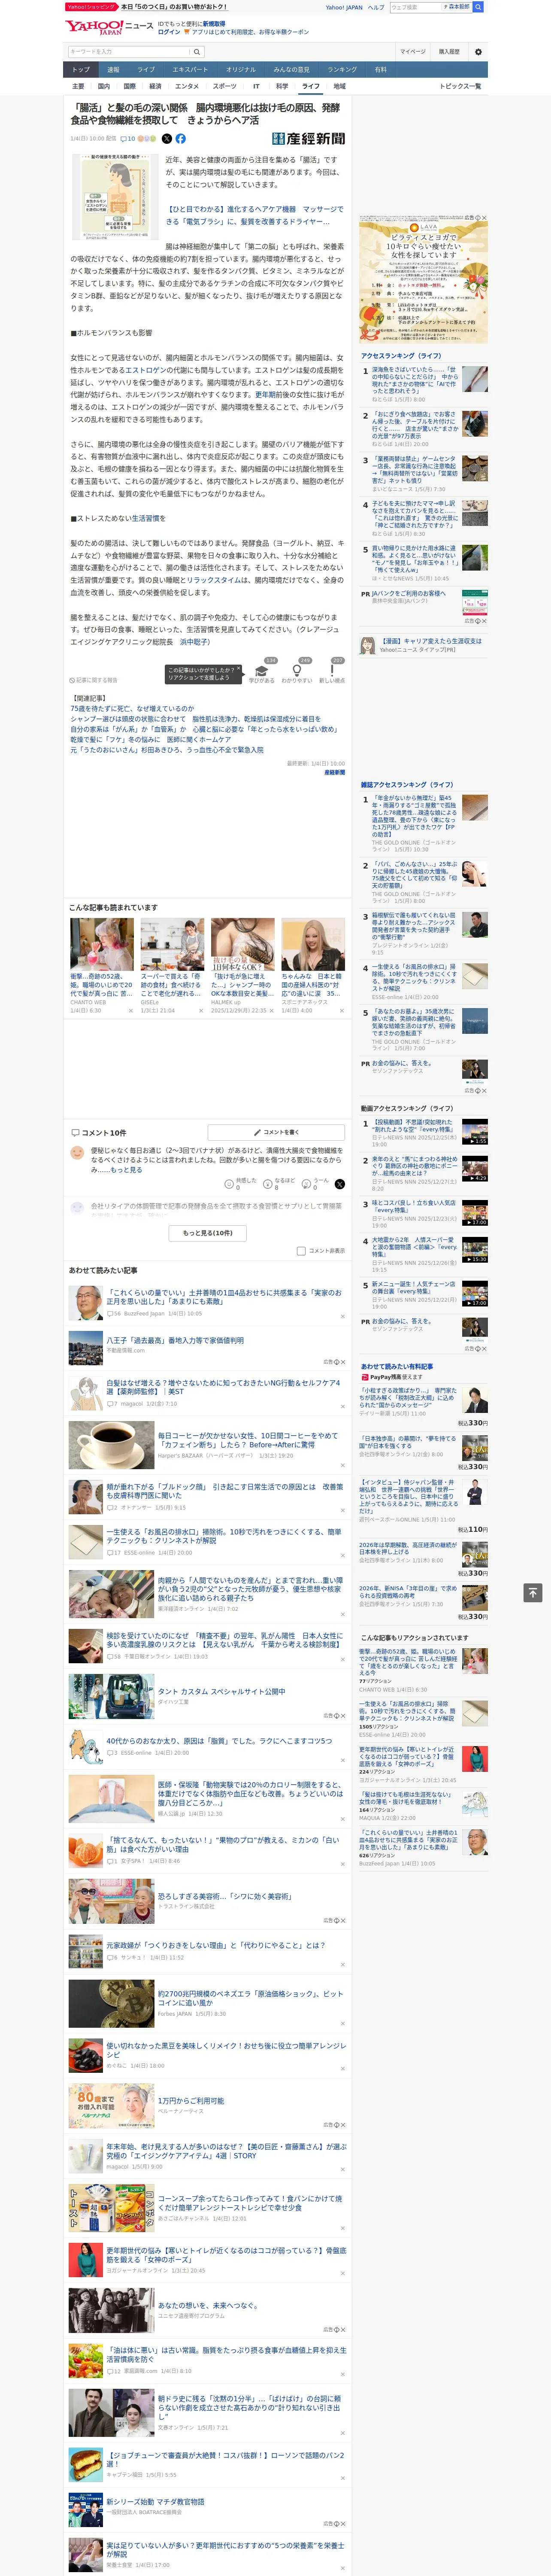Viewport: 551px width, 2576px height.
Task: Toggle the コメント非表示 checkbox
Action: [301, 1251]
